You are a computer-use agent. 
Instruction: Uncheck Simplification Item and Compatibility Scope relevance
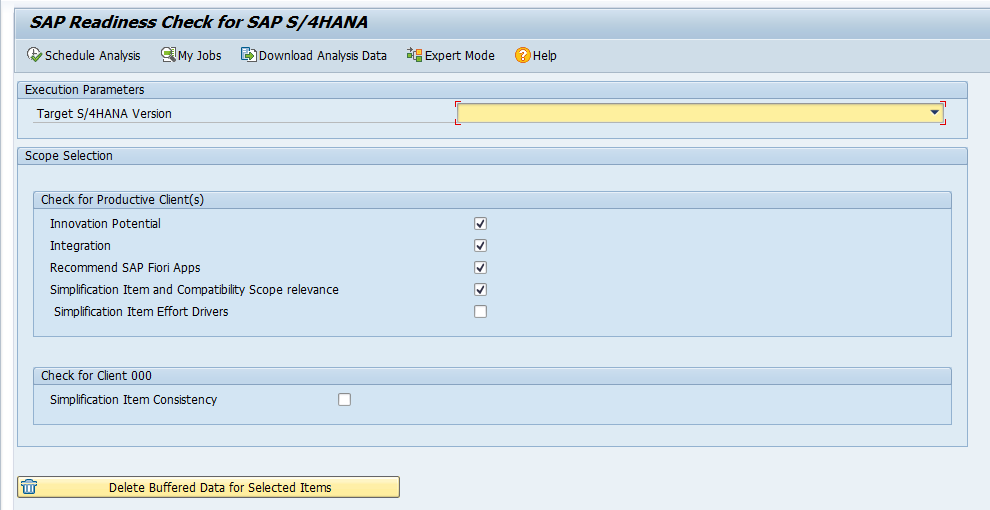click(480, 290)
